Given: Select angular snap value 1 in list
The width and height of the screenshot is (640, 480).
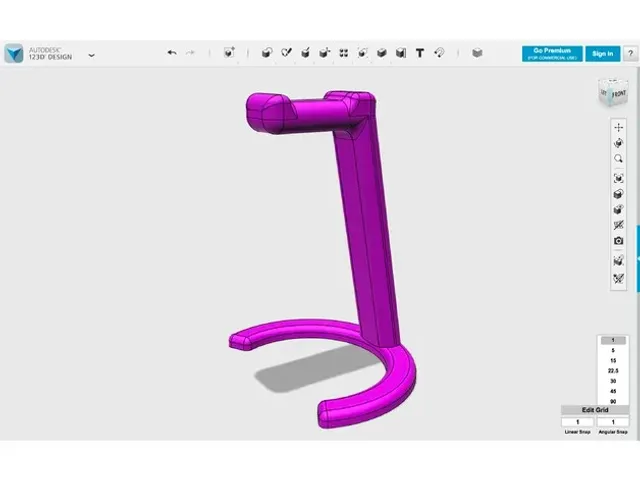Looking at the screenshot, I should (x=613, y=340).
